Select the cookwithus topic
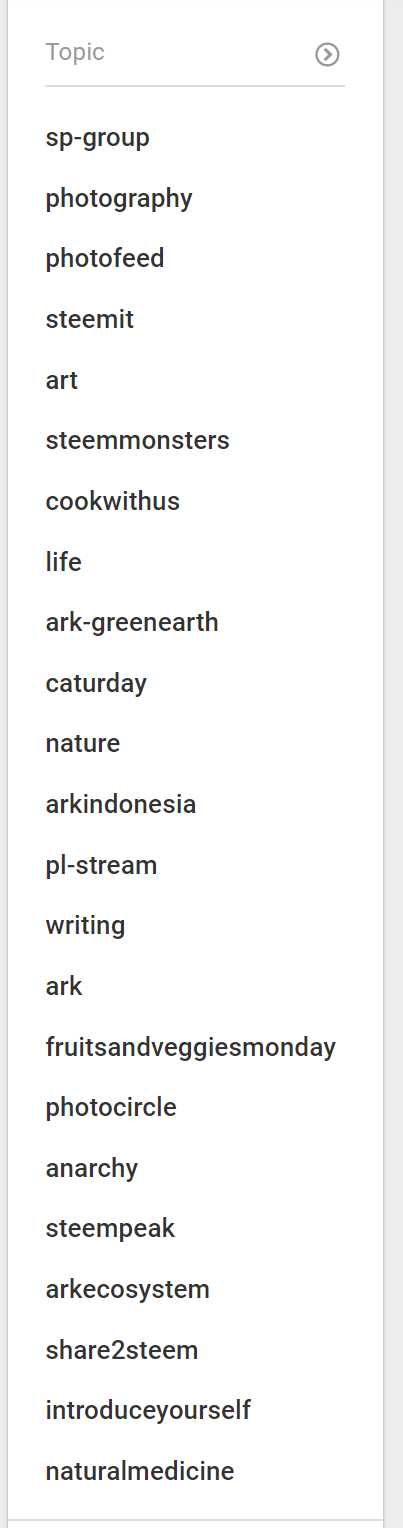 tap(112, 502)
